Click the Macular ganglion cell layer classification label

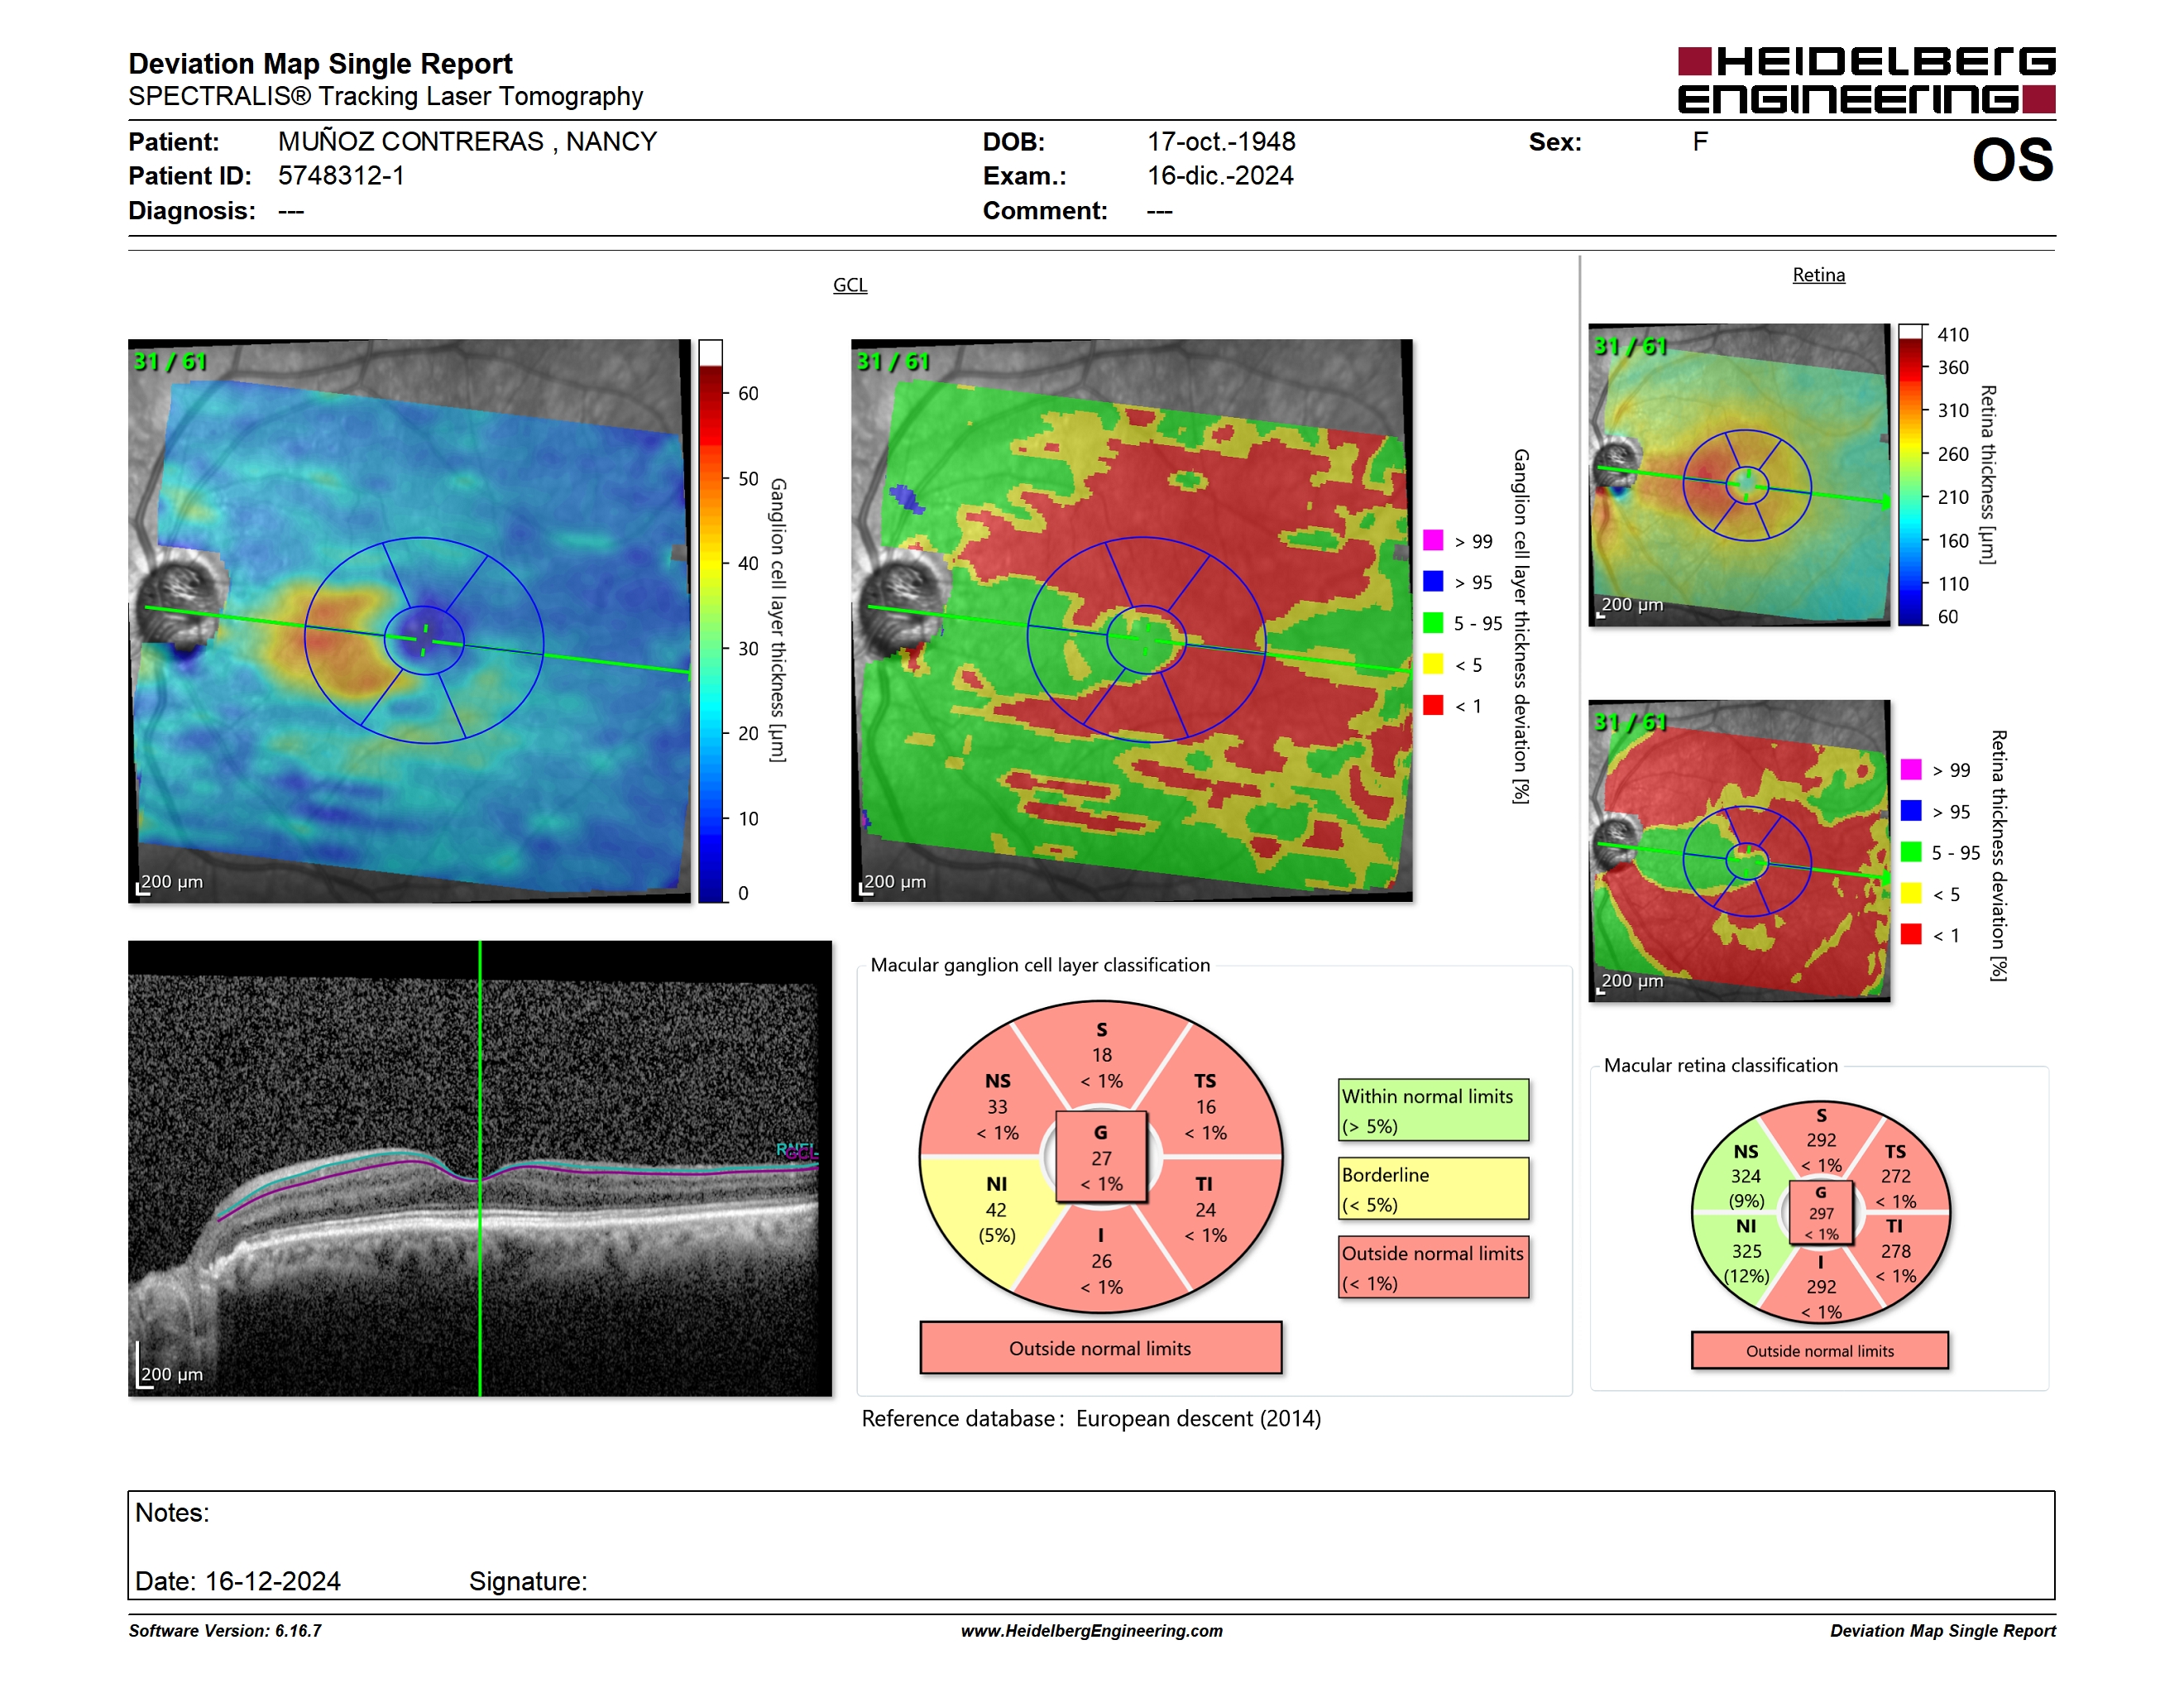click(x=1040, y=965)
